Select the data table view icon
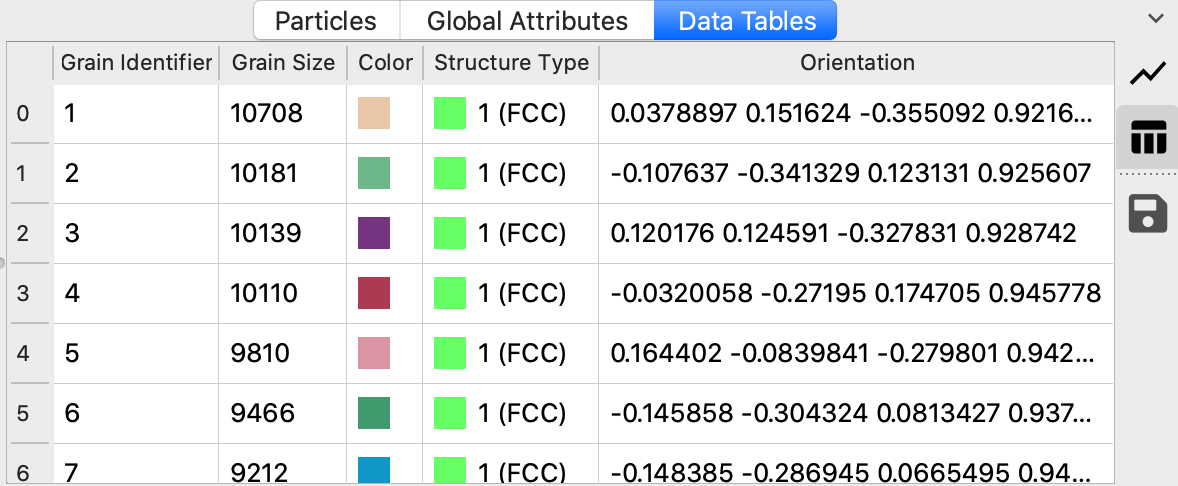This screenshot has width=1178, height=486. [1147, 138]
